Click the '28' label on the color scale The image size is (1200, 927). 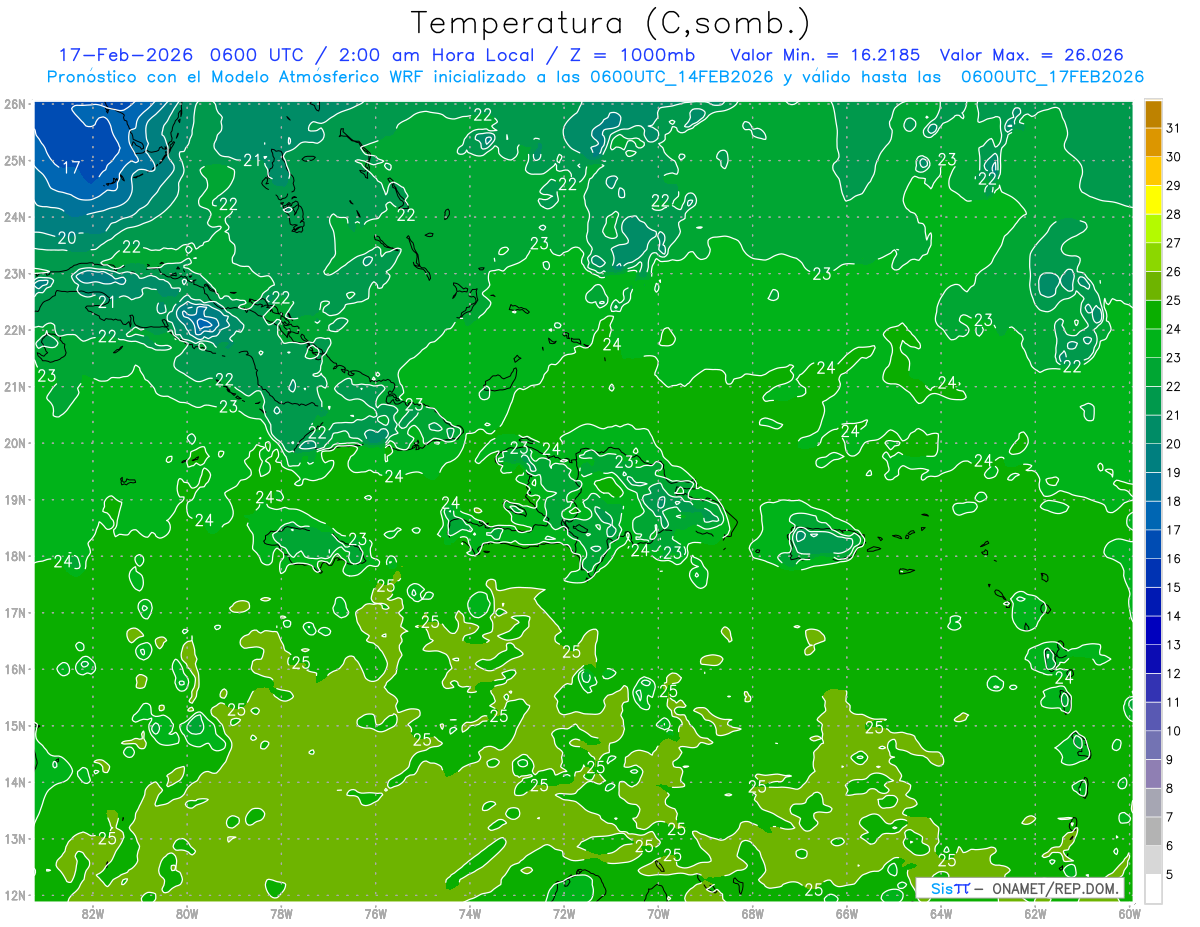[1173, 215]
